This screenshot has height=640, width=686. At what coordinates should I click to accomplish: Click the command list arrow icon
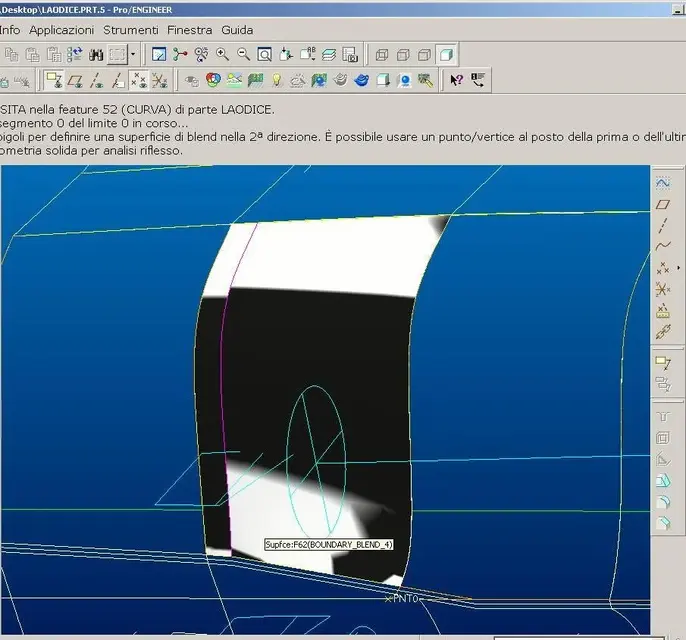[478, 80]
